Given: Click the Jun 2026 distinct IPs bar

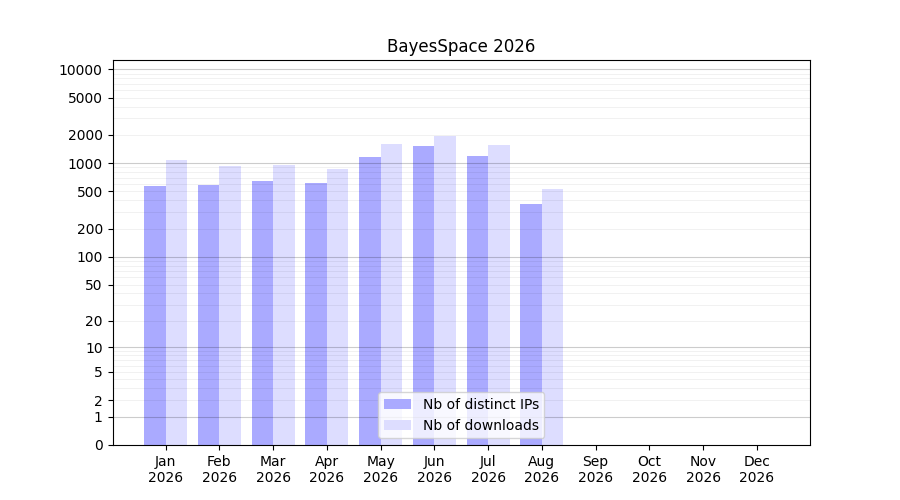Looking at the screenshot, I should (x=424, y=296).
